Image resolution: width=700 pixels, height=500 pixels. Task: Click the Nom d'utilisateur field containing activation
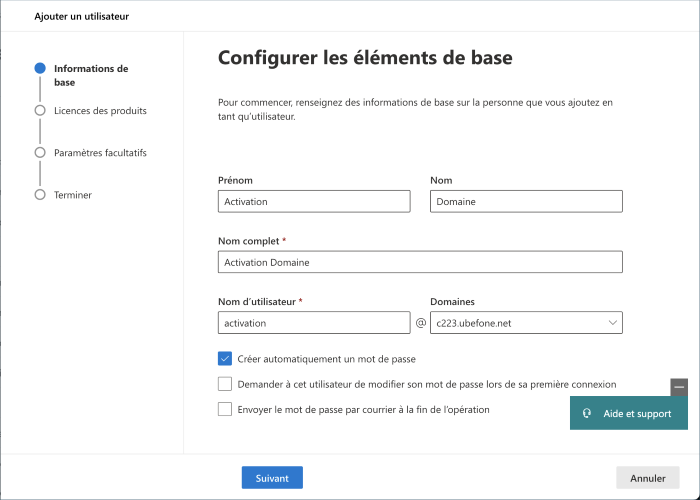tap(314, 323)
